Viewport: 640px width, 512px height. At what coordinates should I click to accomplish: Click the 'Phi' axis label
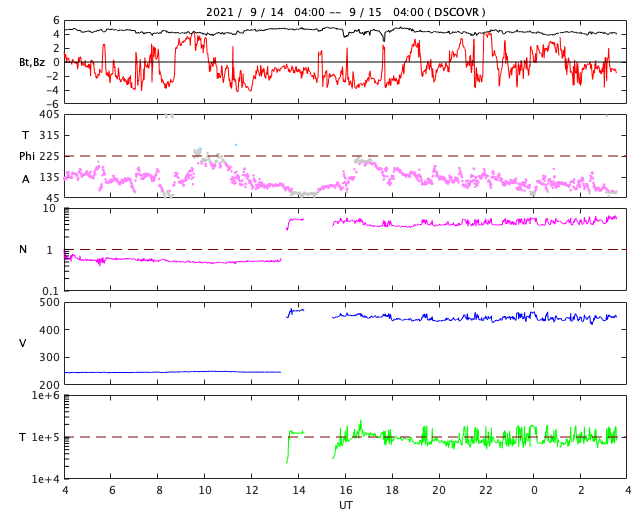[27, 156]
